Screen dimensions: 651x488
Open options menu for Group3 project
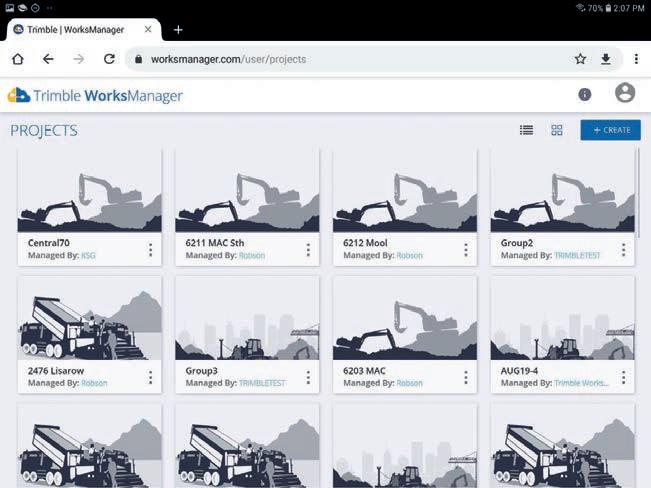pyautogui.click(x=308, y=377)
